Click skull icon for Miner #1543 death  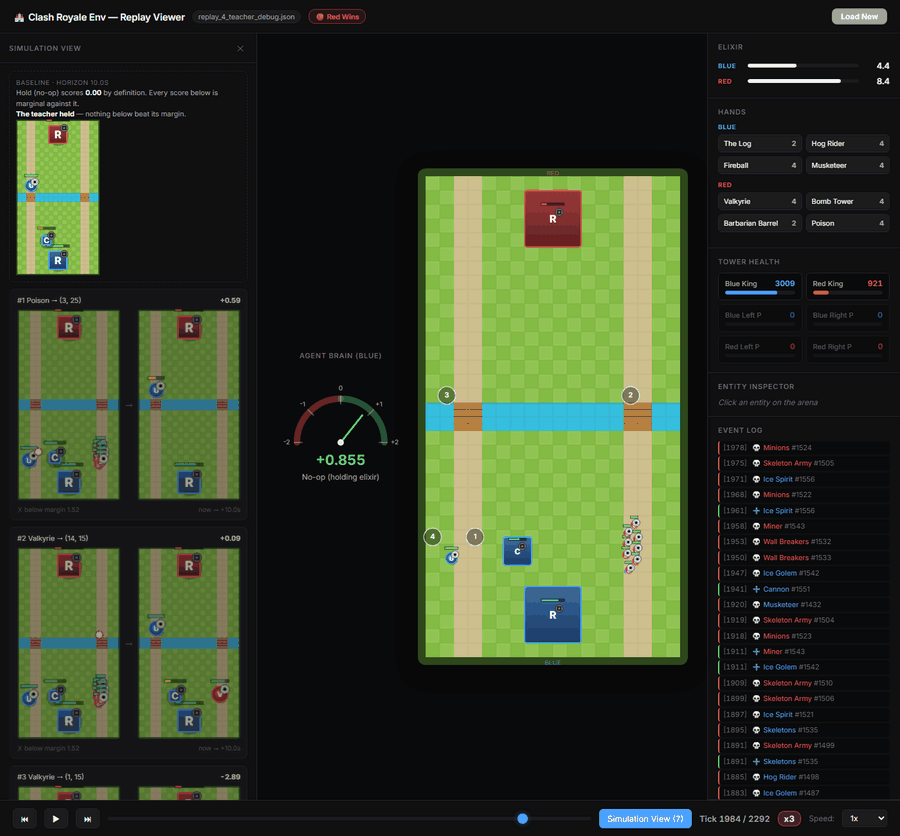point(757,527)
